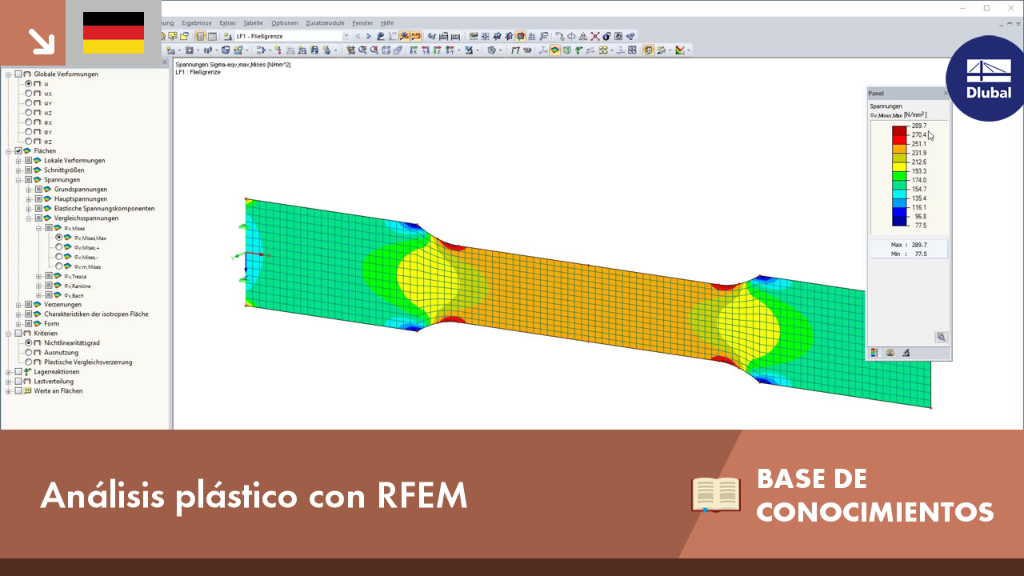Expand the Grundspannungen node
1024x576 pixels.
[29, 189]
